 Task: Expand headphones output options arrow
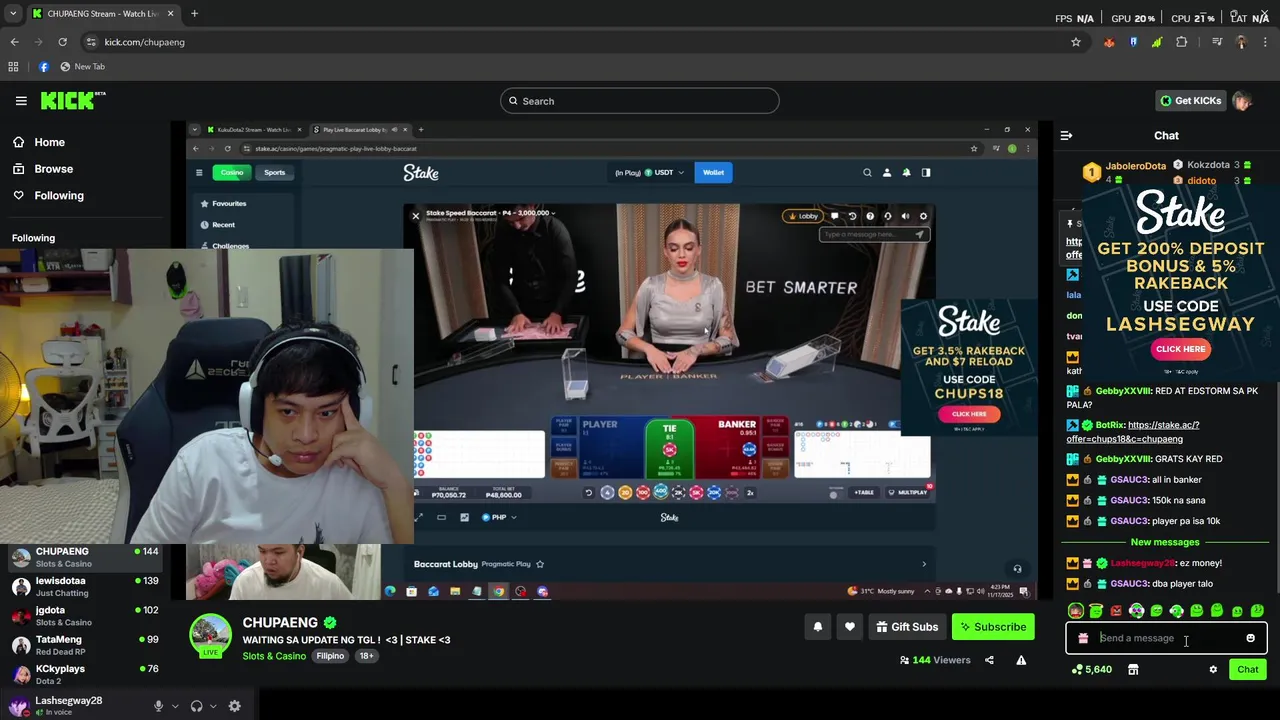tap(212, 706)
